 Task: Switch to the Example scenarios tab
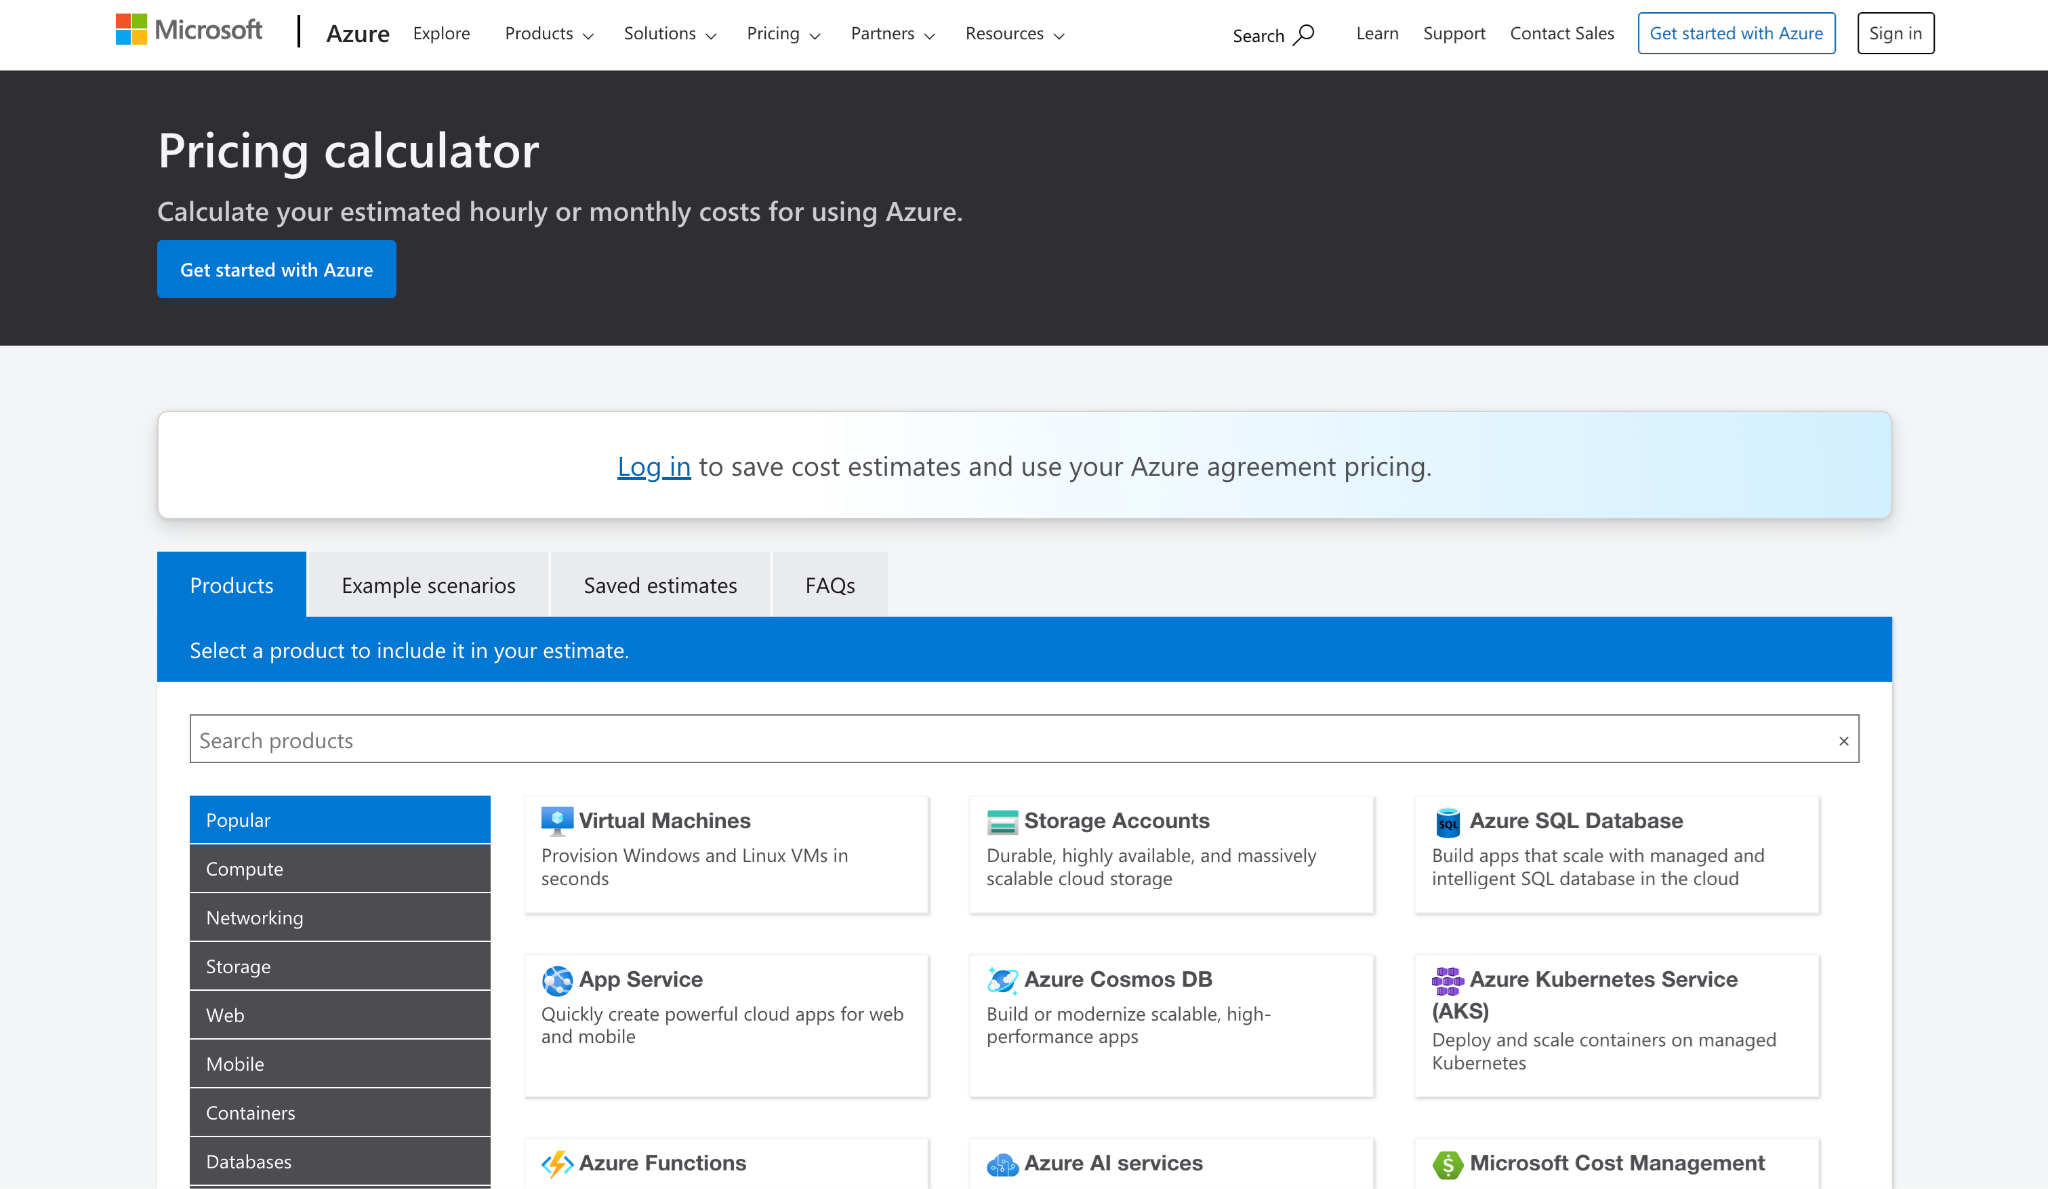click(x=428, y=585)
